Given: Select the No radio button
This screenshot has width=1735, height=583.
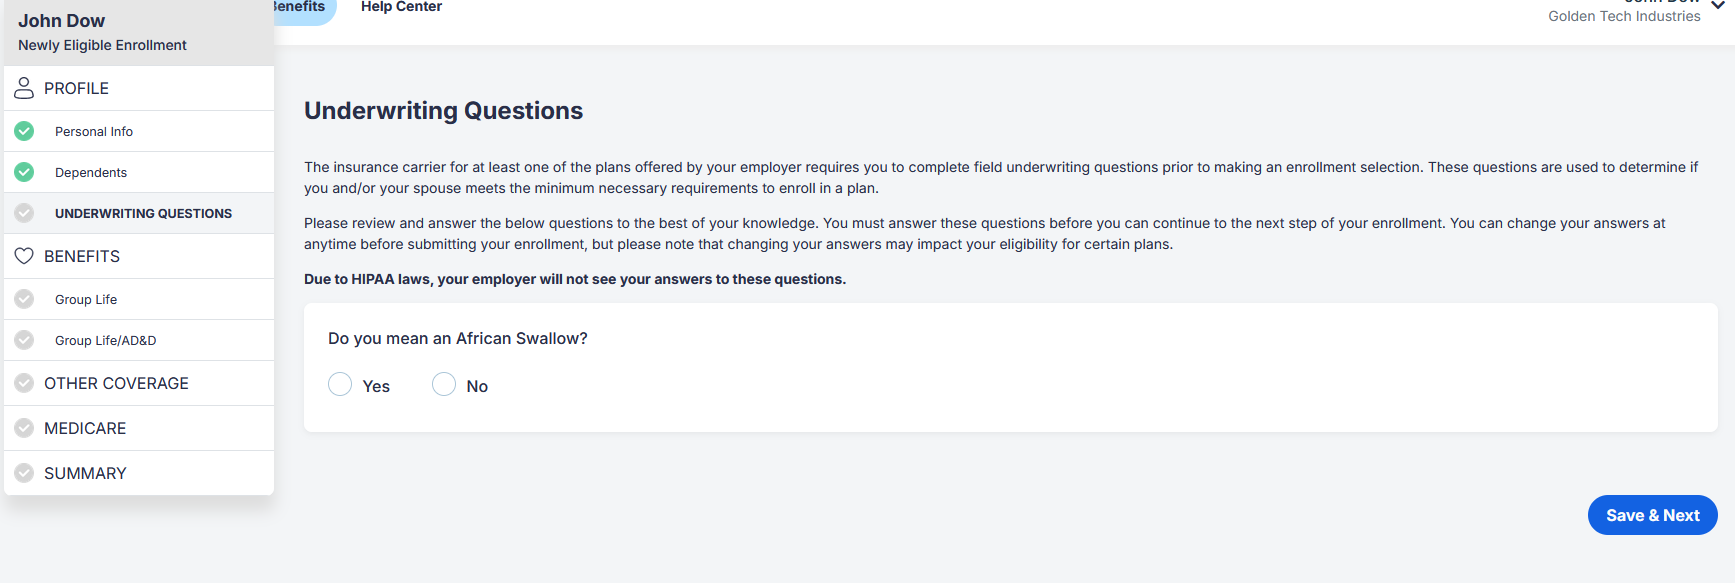Looking at the screenshot, I should (x=444, y=385).
